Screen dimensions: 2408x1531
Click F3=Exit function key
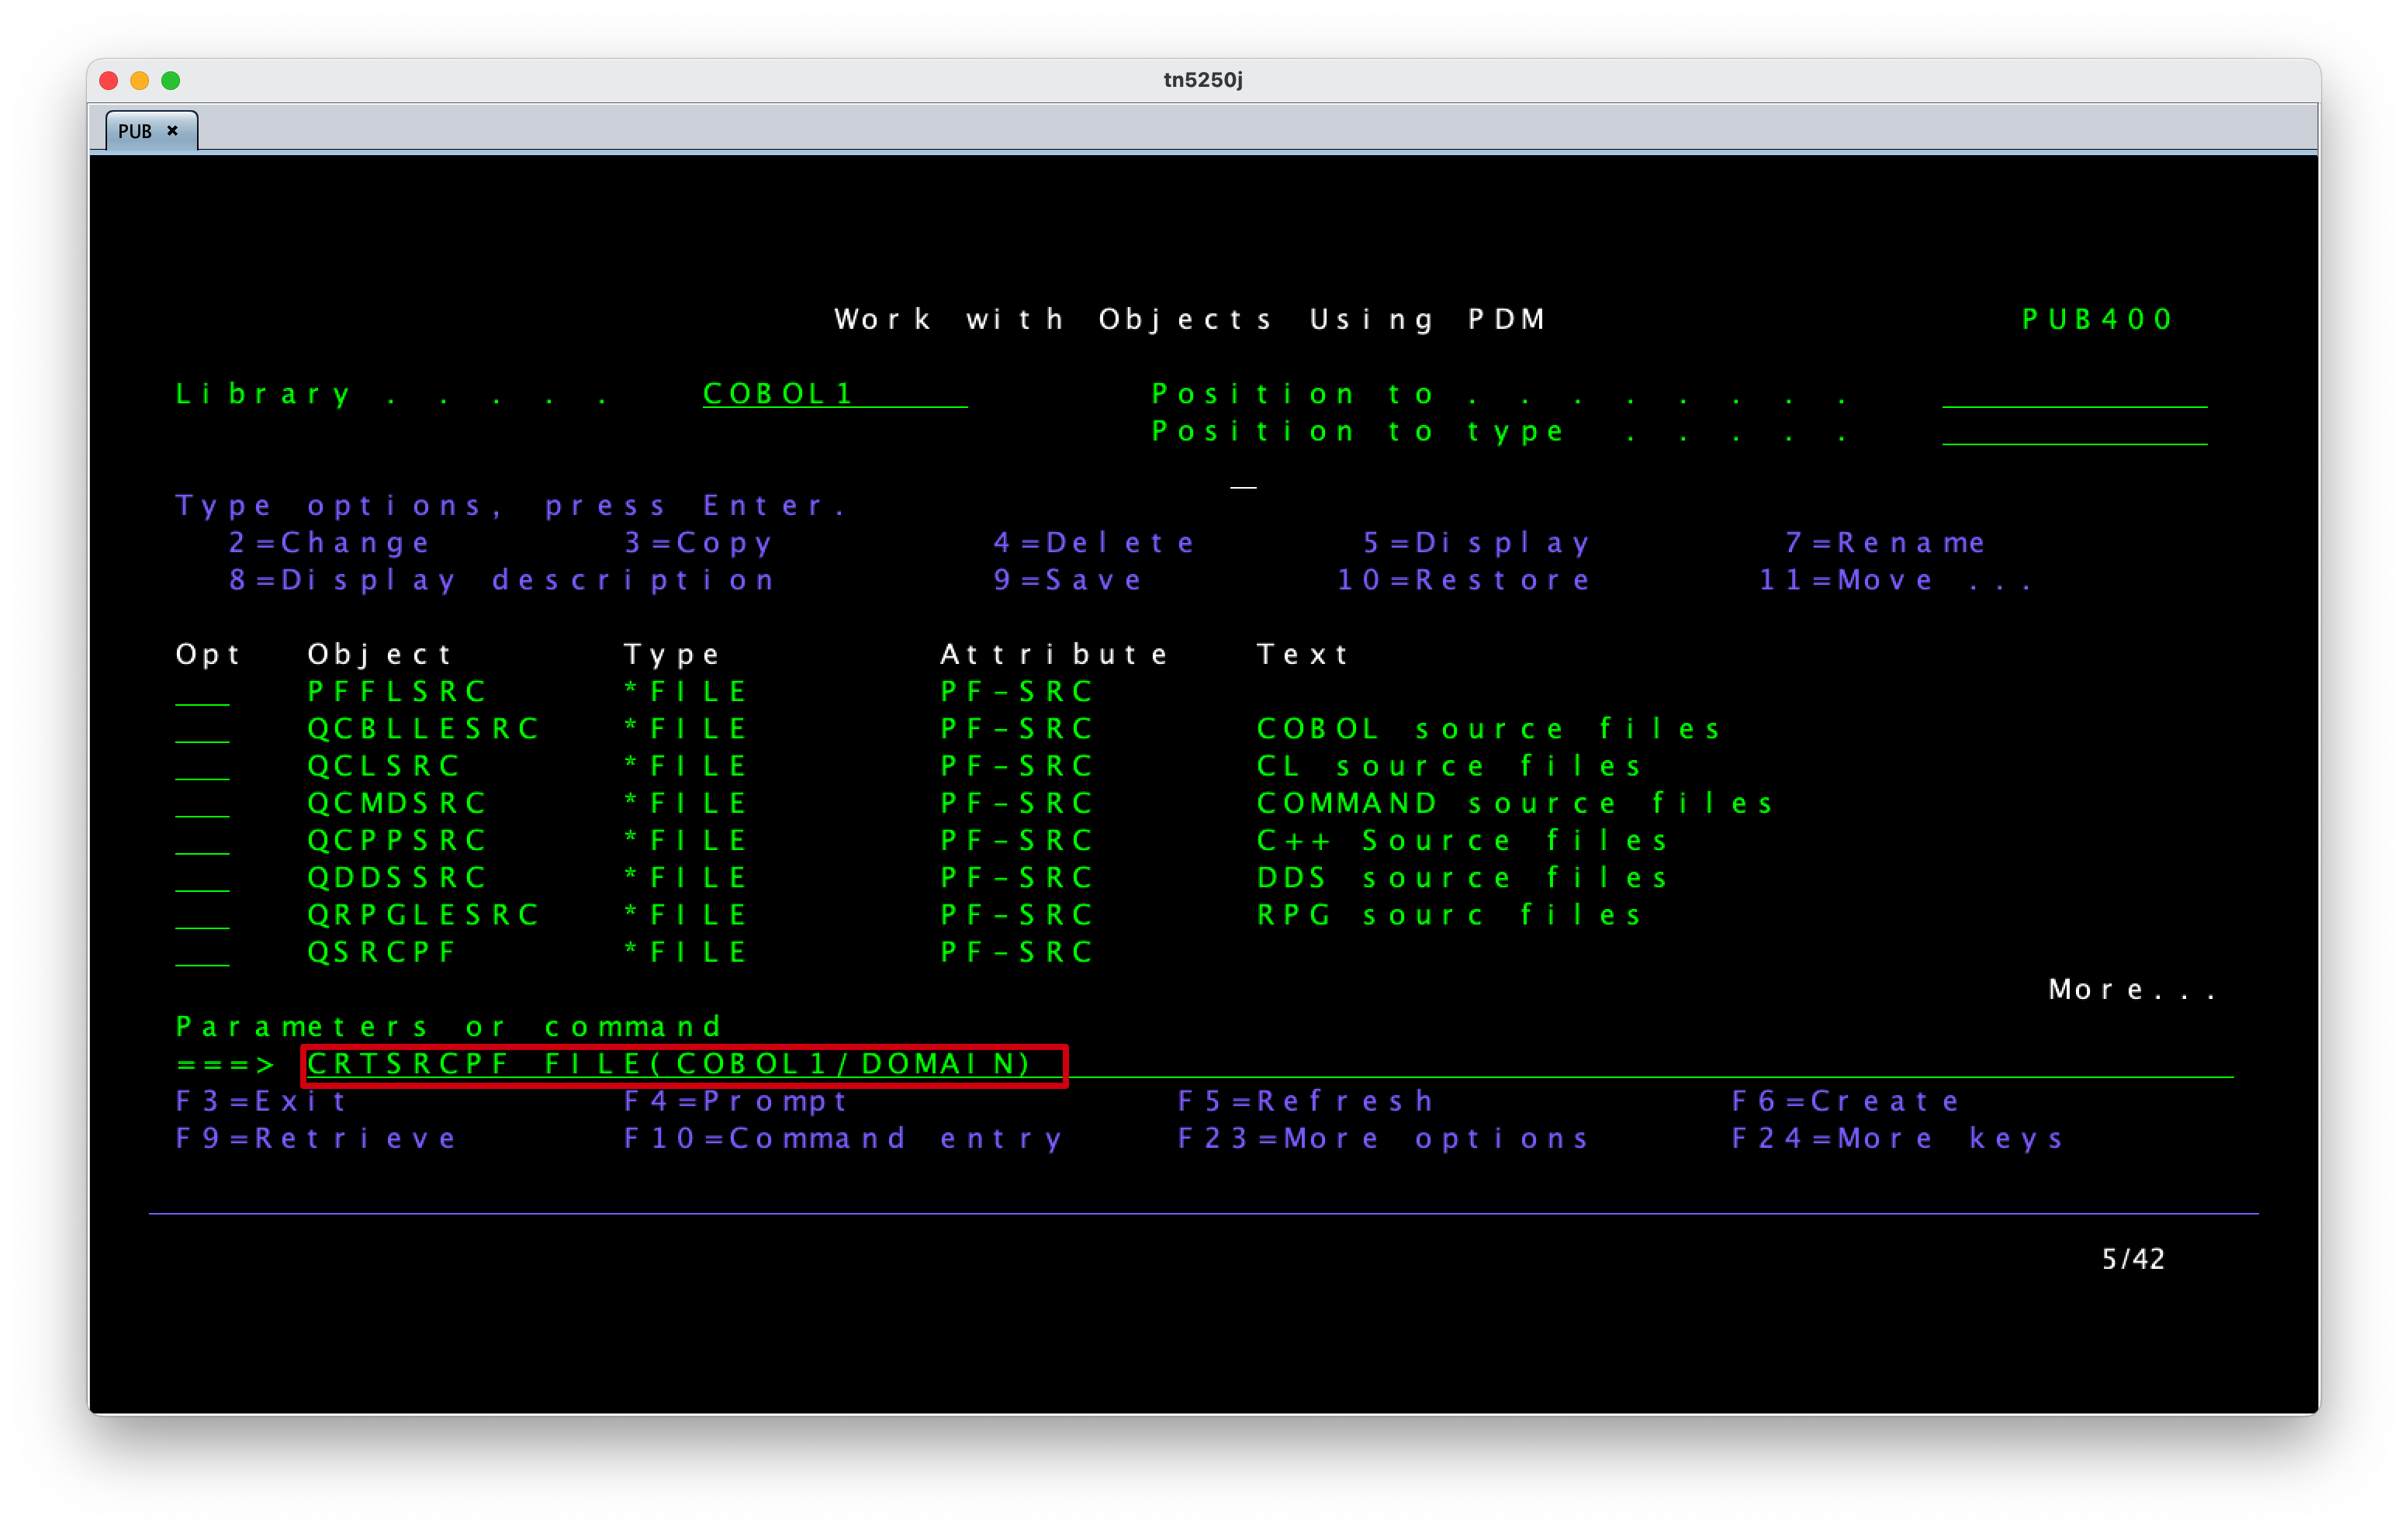click(x=262, y=1101)
